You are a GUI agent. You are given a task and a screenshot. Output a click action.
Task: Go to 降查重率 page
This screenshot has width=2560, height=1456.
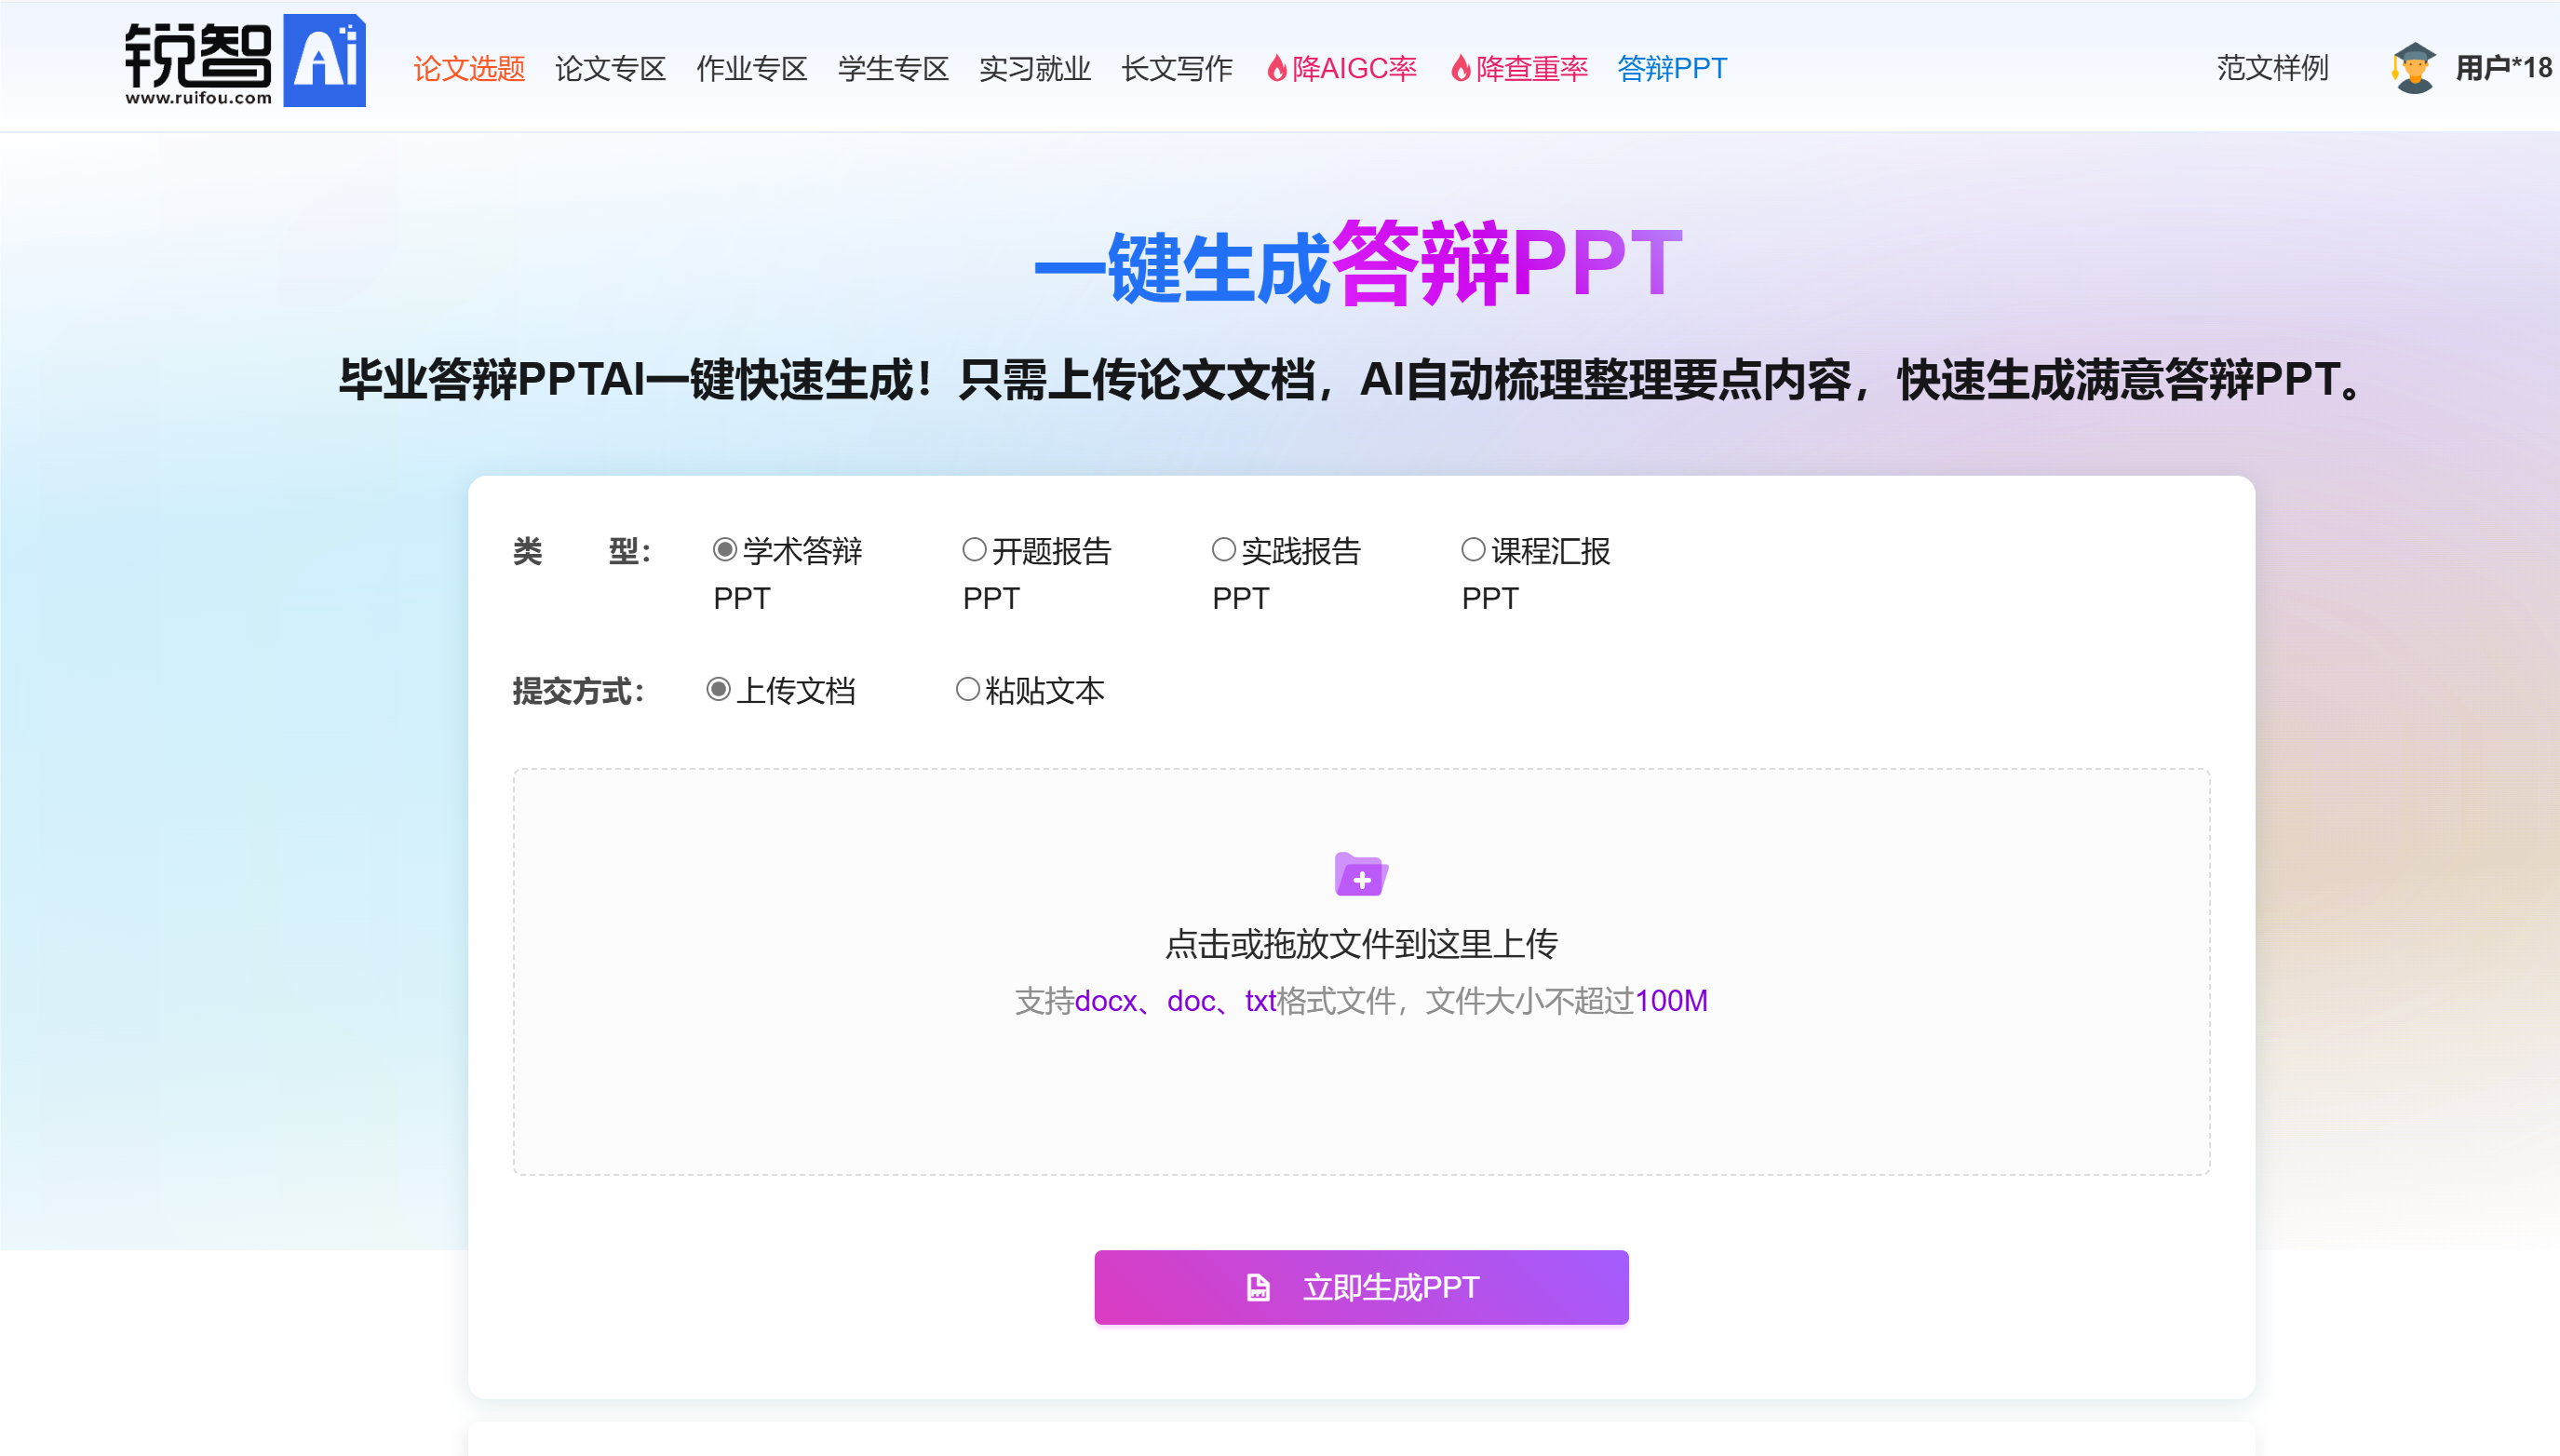[1532, 69]
